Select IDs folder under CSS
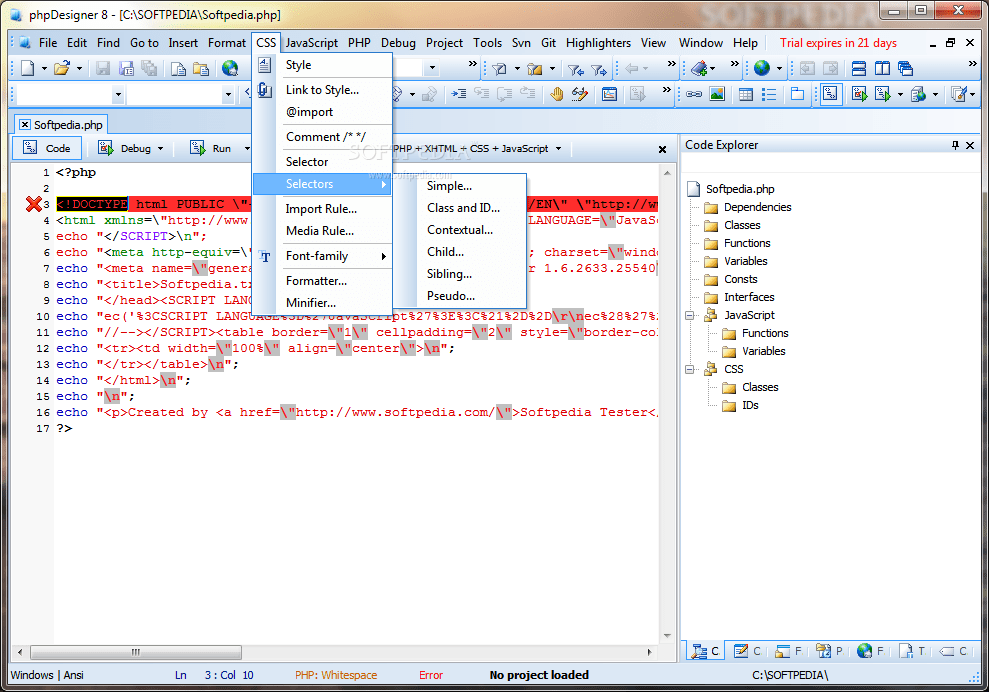This screenshot has width=989, height=692. (740, 405)
